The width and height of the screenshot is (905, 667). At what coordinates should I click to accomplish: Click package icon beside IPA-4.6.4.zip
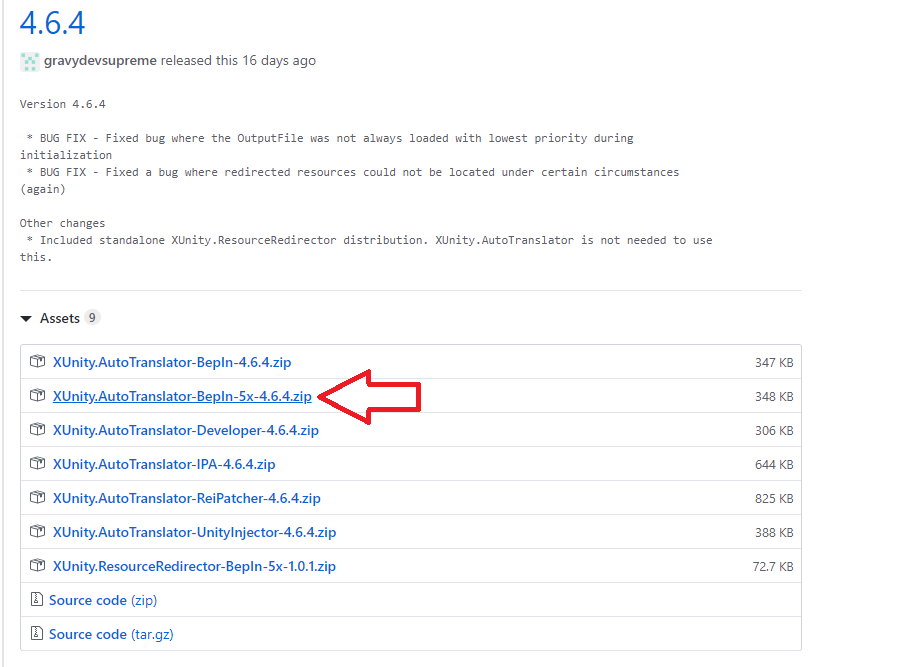pyautogui.click(x=38, y=463)
